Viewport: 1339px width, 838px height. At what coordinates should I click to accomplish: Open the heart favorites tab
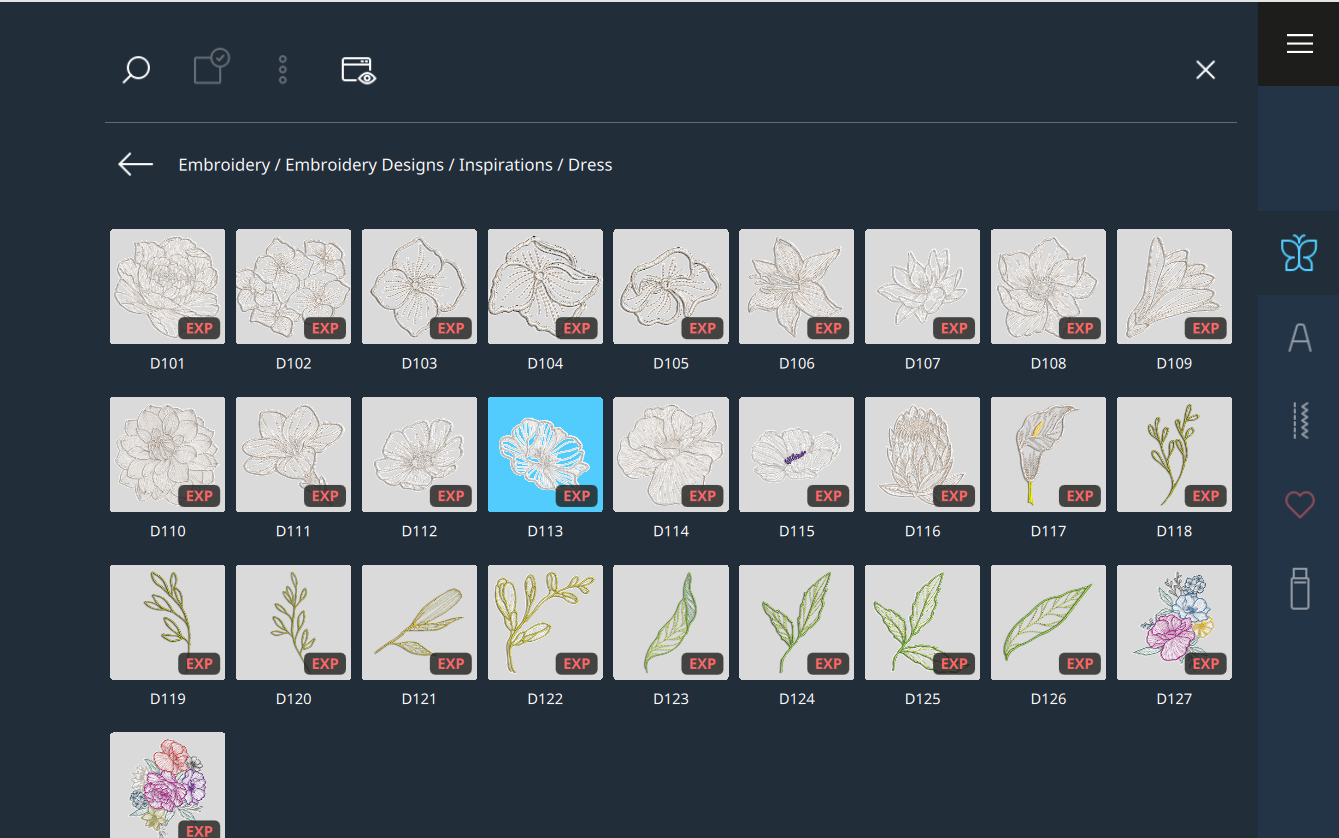1299,505
